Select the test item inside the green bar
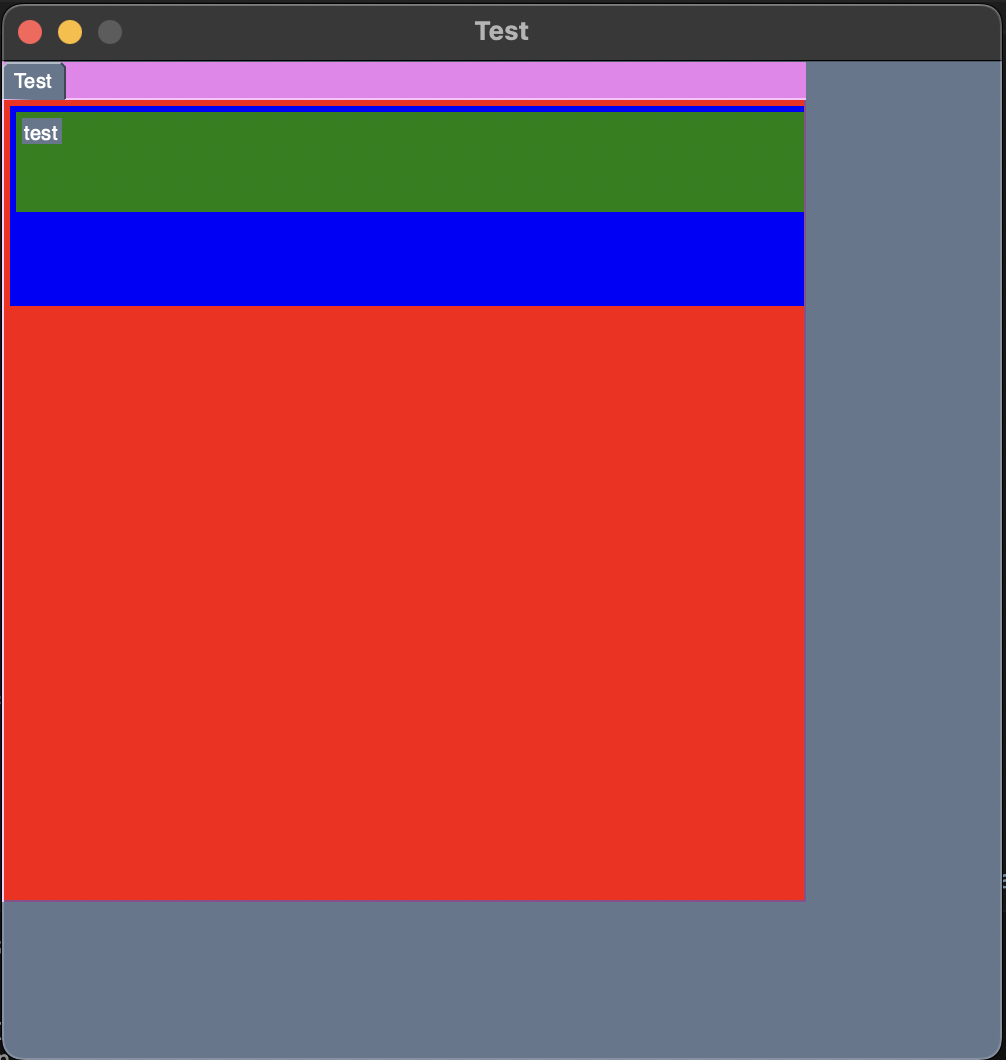Screen dimensions: 1006x1060 41,131
